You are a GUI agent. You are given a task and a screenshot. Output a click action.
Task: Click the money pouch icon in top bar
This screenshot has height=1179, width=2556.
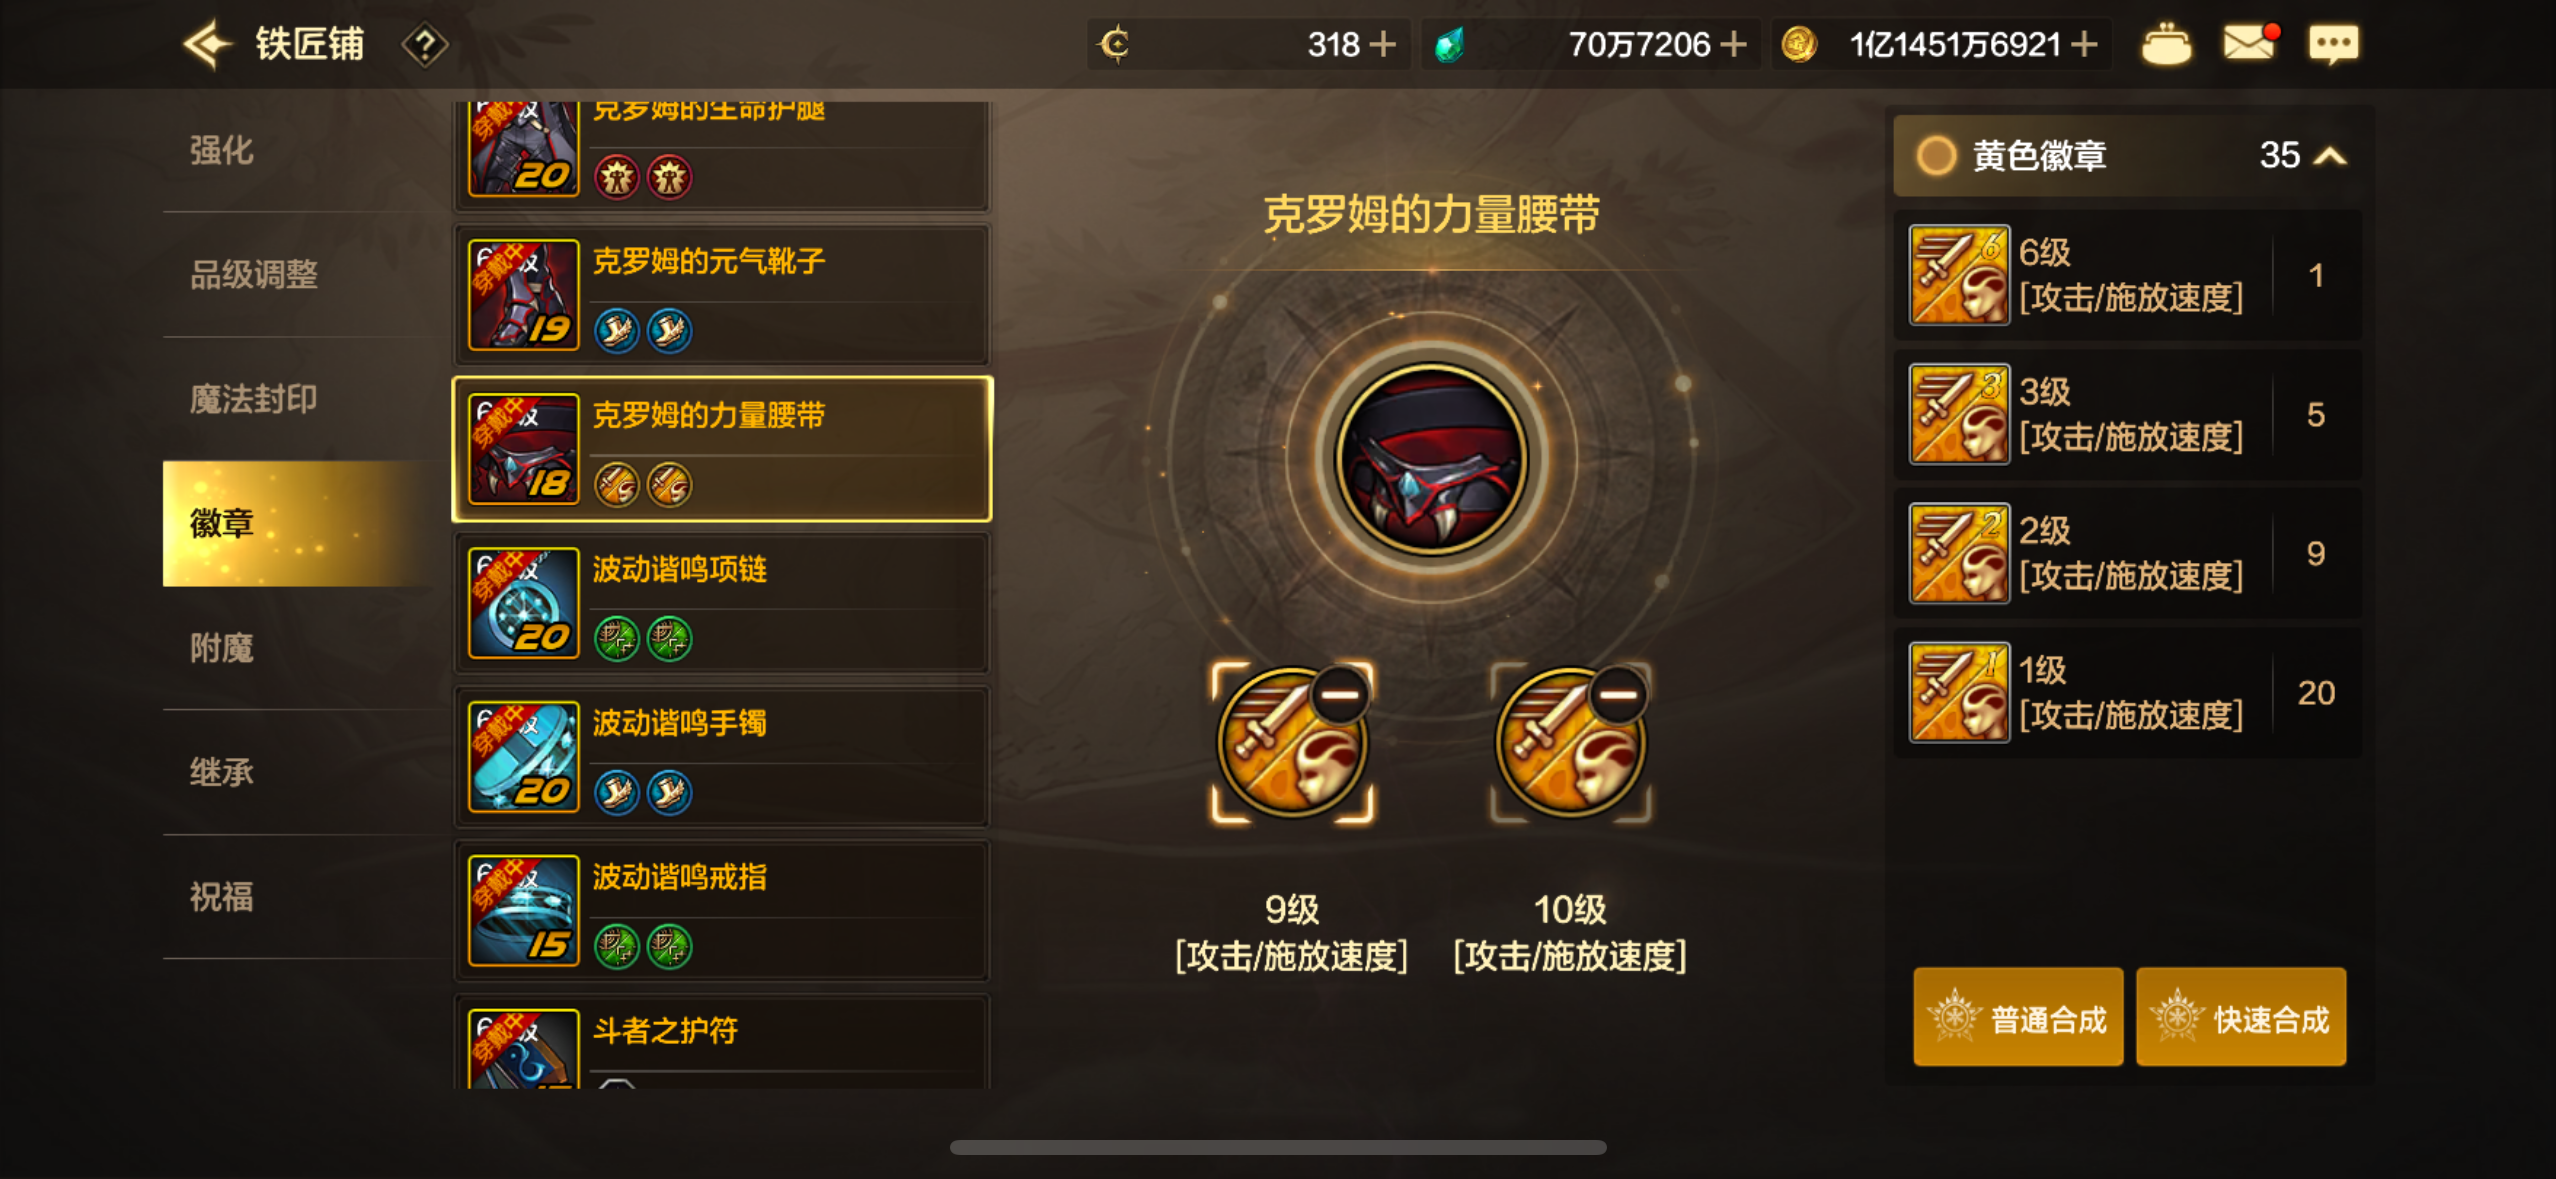coord(2166,44)
